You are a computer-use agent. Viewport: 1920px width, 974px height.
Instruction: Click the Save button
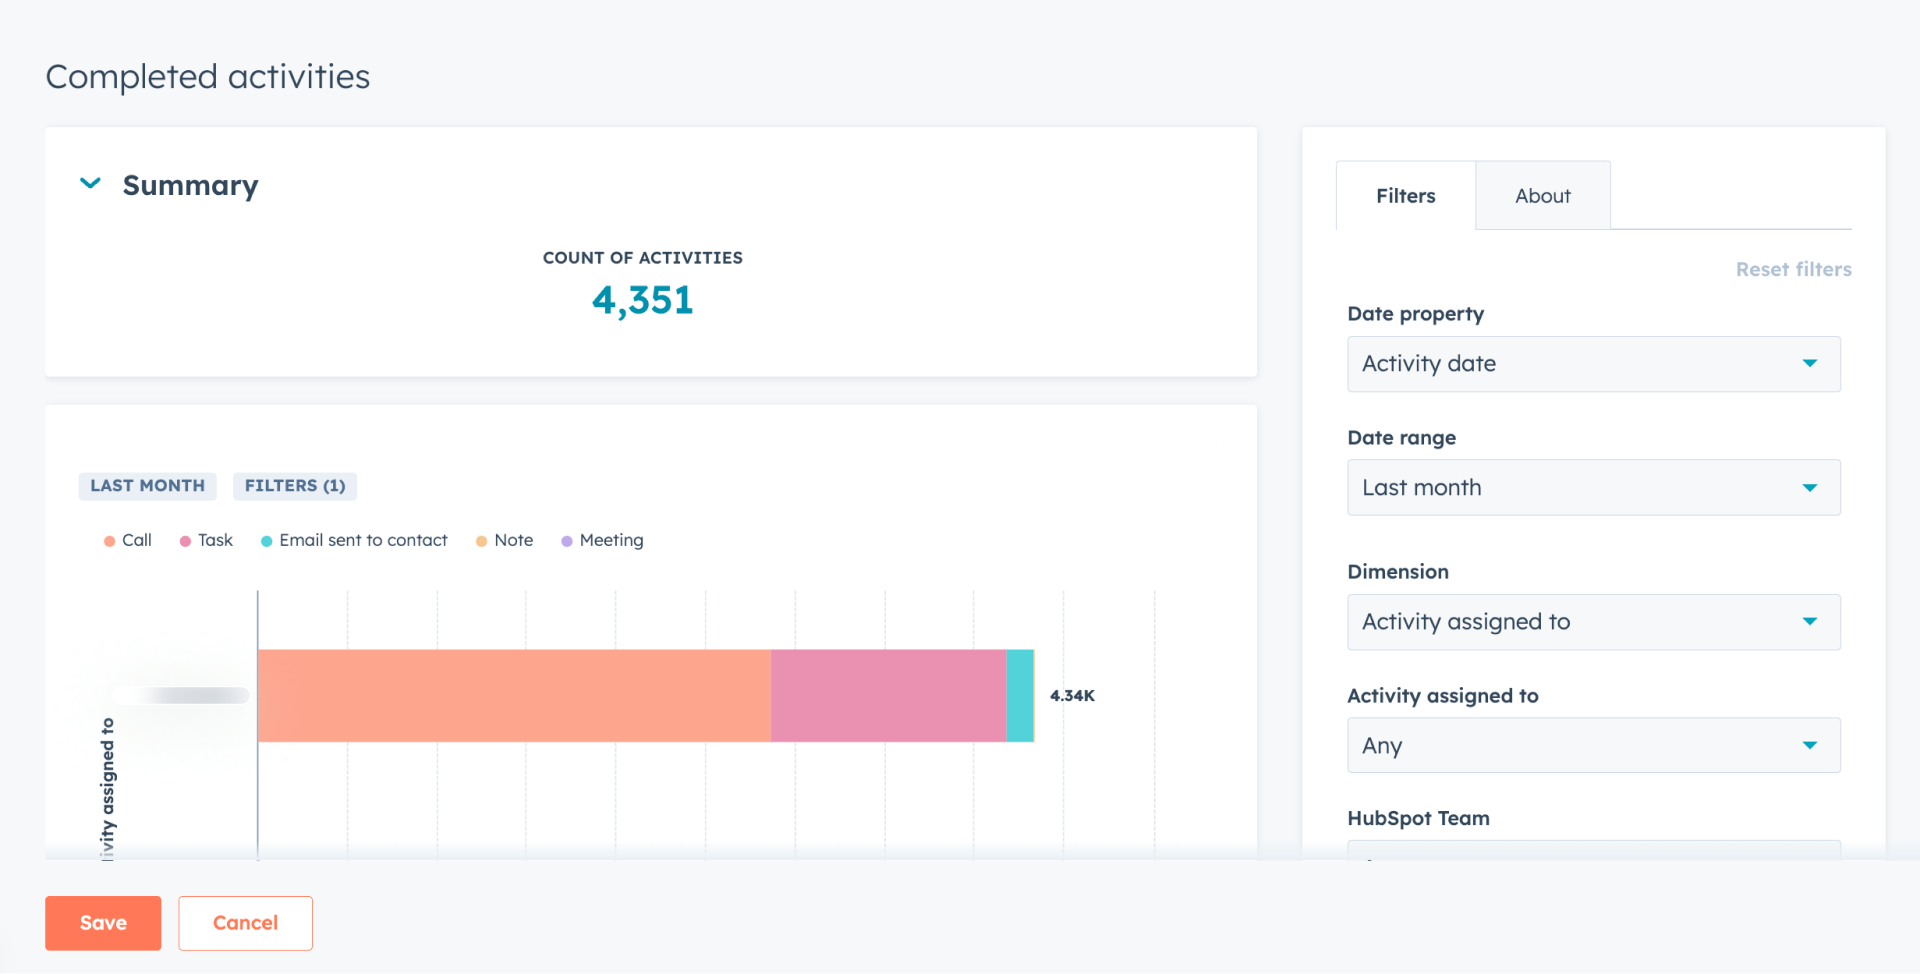102,922
